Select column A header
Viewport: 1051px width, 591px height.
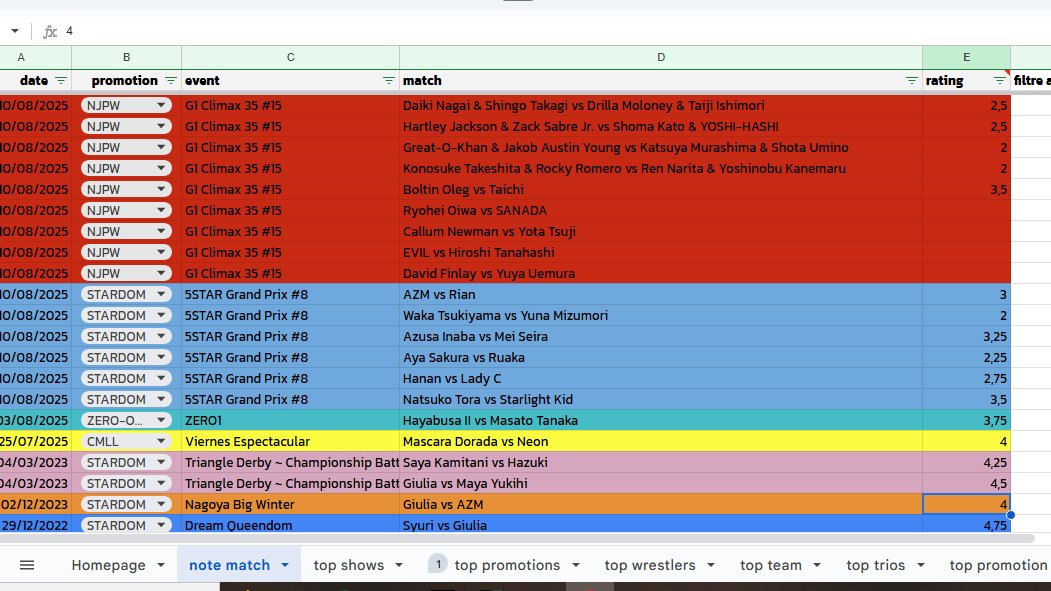[x=35, y=57]
